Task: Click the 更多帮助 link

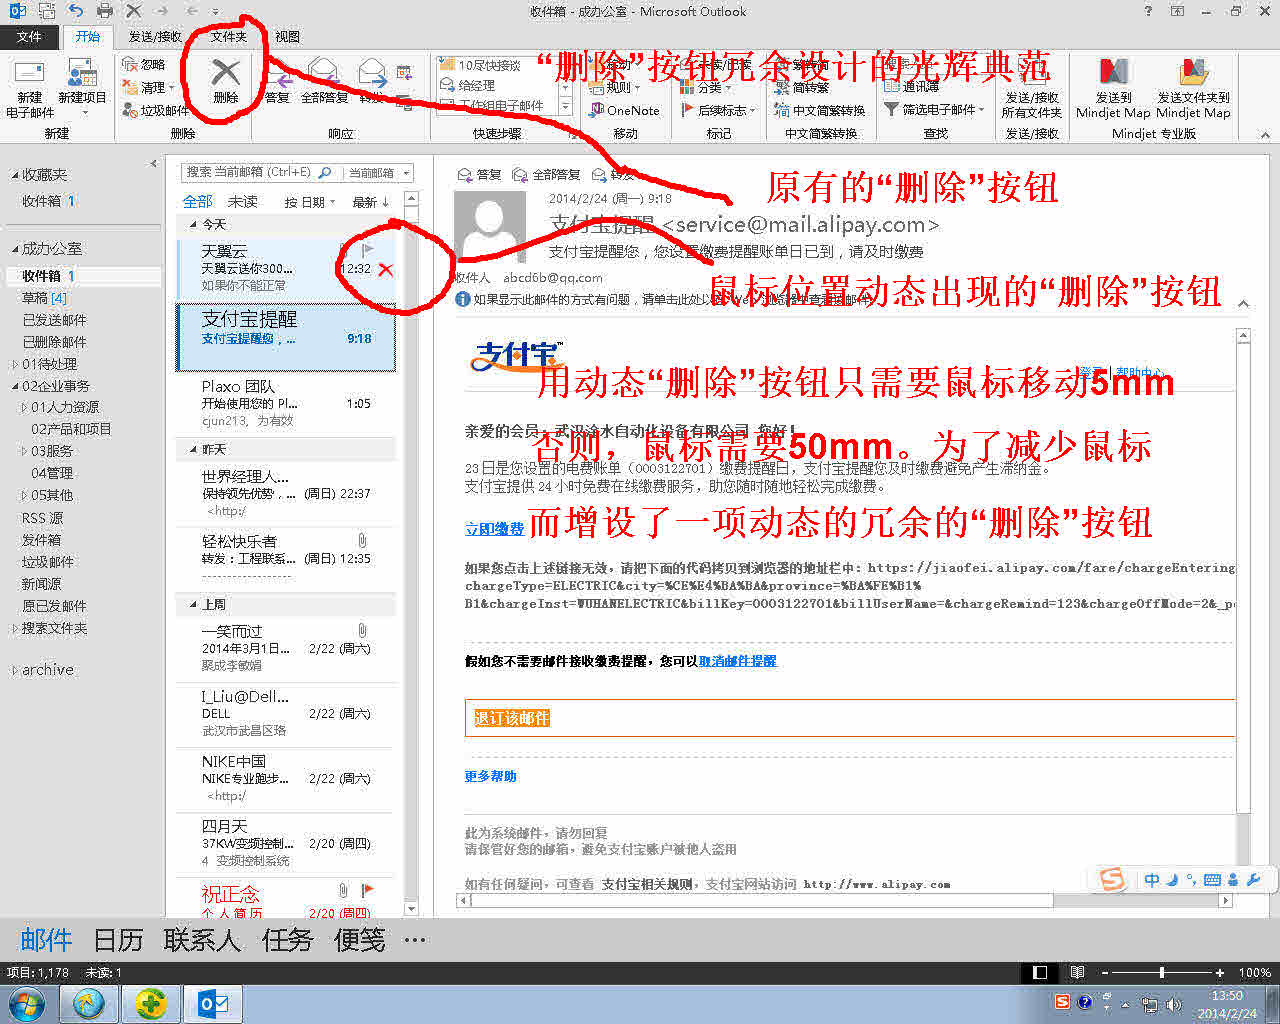Action: coord(490,776)
